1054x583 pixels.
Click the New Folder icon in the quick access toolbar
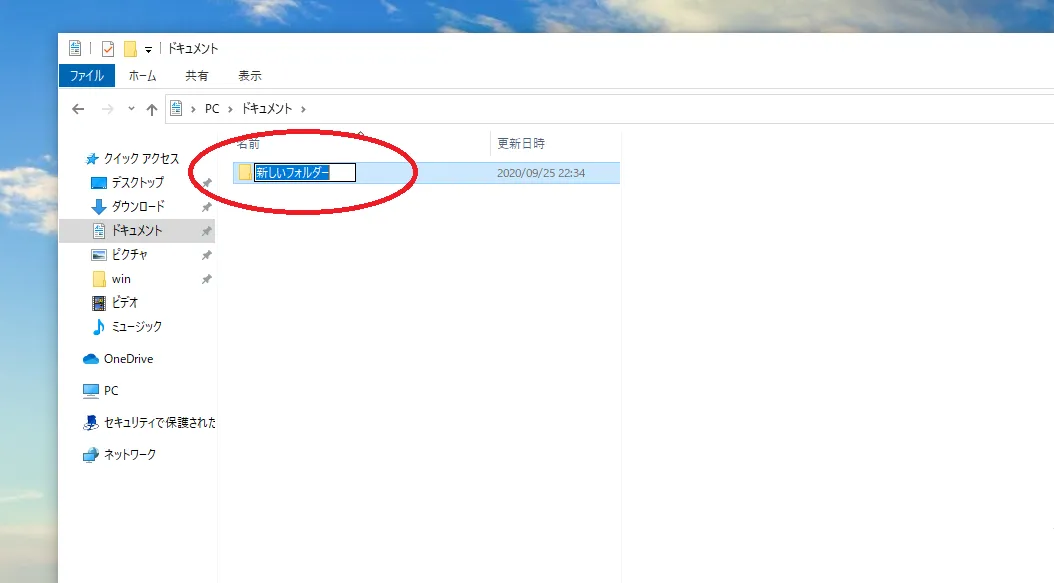(x=130, y=48)
